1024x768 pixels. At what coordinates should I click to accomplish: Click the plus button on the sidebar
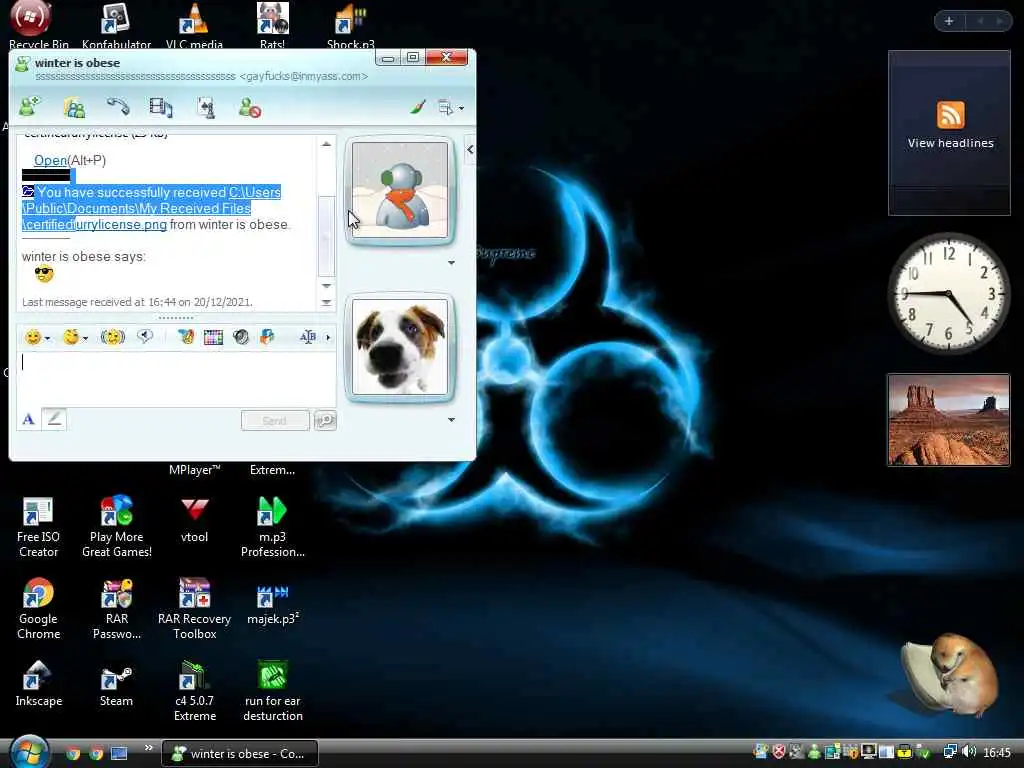[x=949, y=21]
